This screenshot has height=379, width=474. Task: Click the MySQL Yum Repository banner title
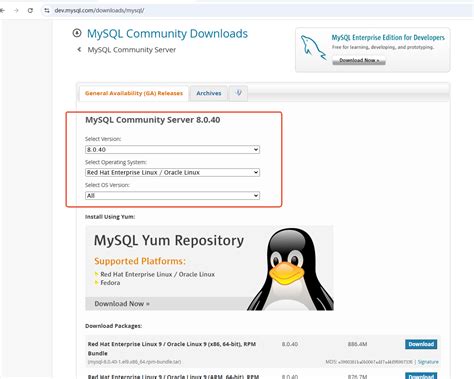(x=169, y=240)
